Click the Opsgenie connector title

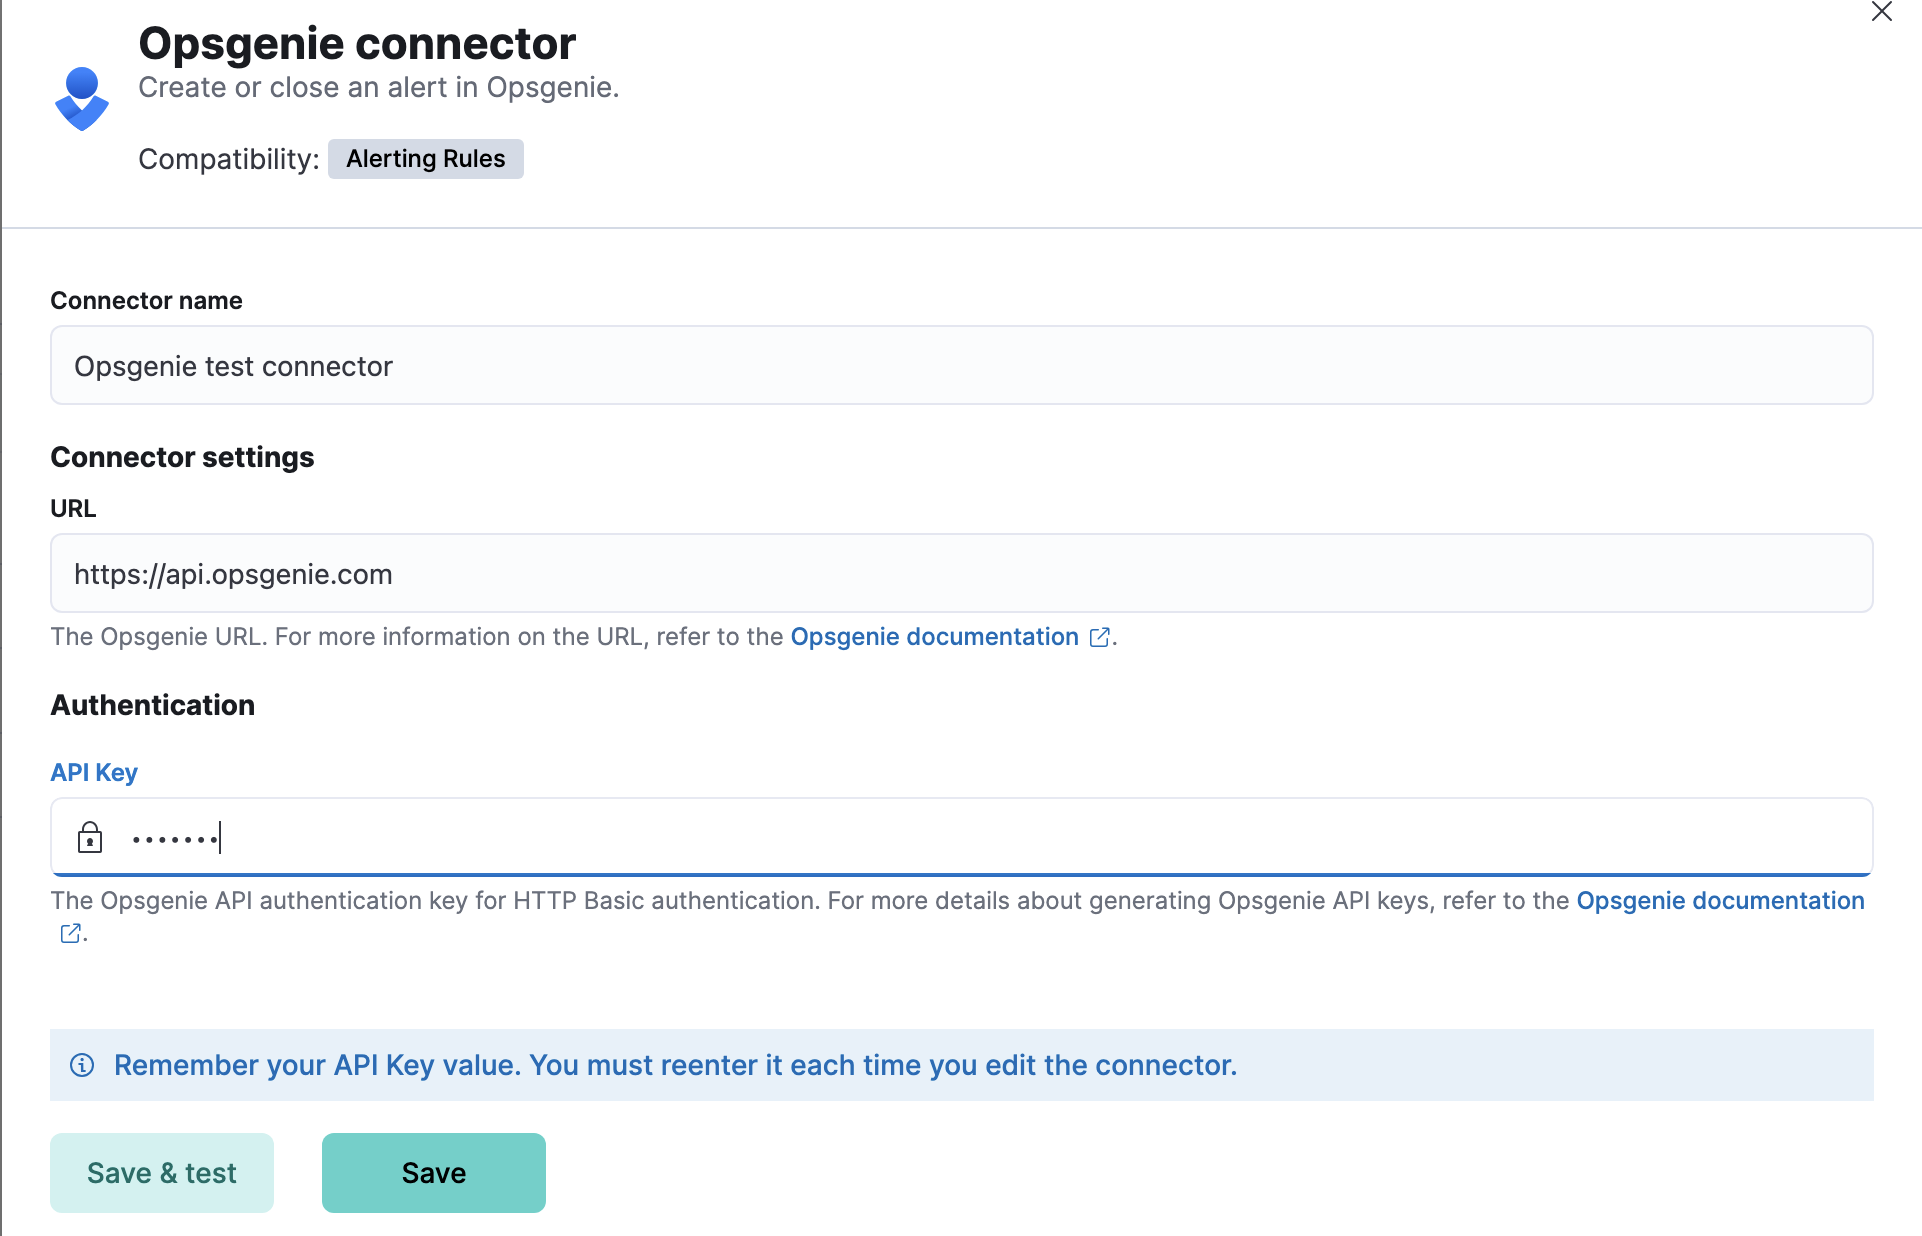(x=356, y=42)
